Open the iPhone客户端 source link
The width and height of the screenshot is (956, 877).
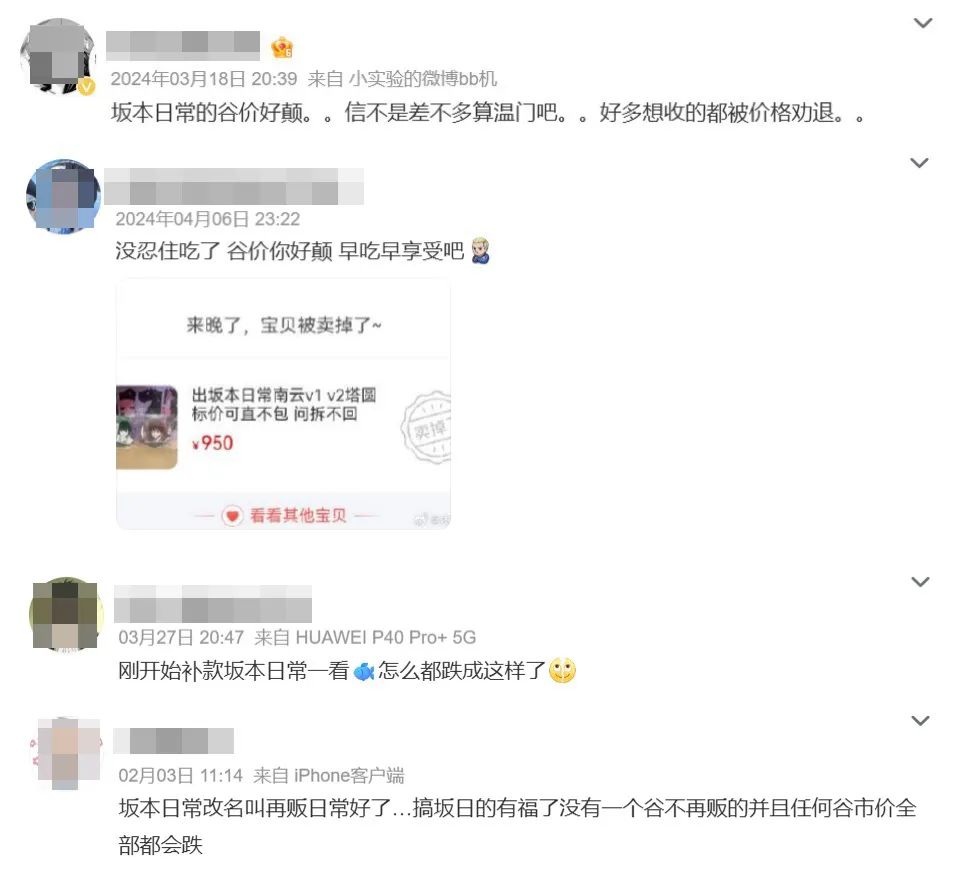349,776
